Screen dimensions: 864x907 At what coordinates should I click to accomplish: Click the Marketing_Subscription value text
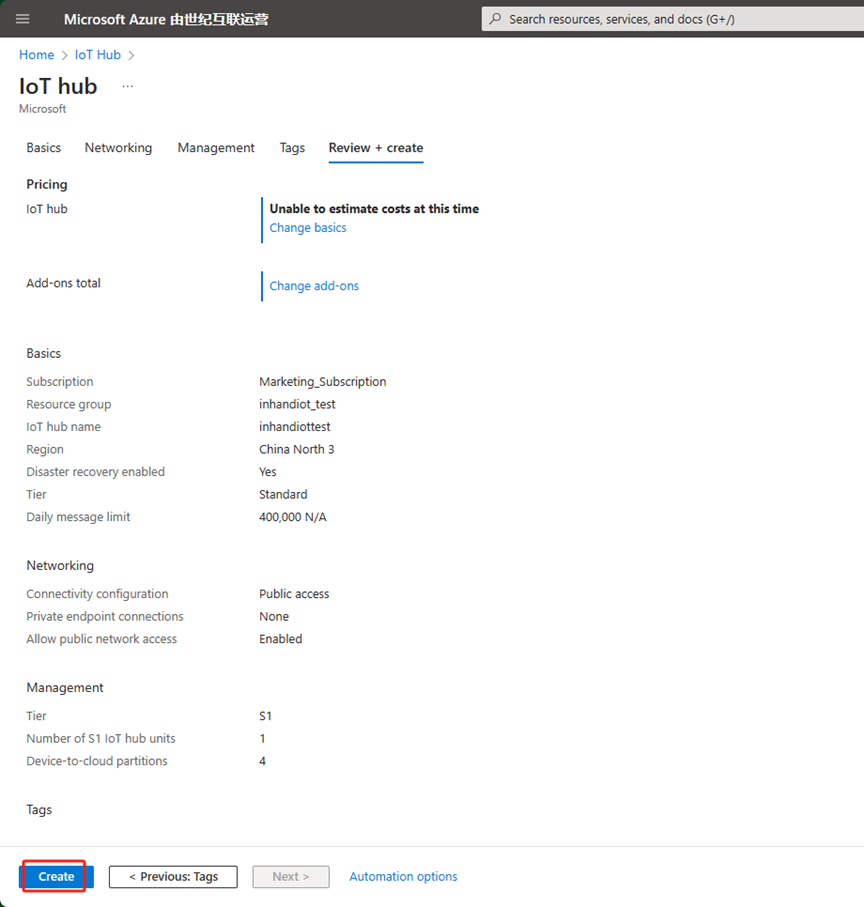(322, 382)
